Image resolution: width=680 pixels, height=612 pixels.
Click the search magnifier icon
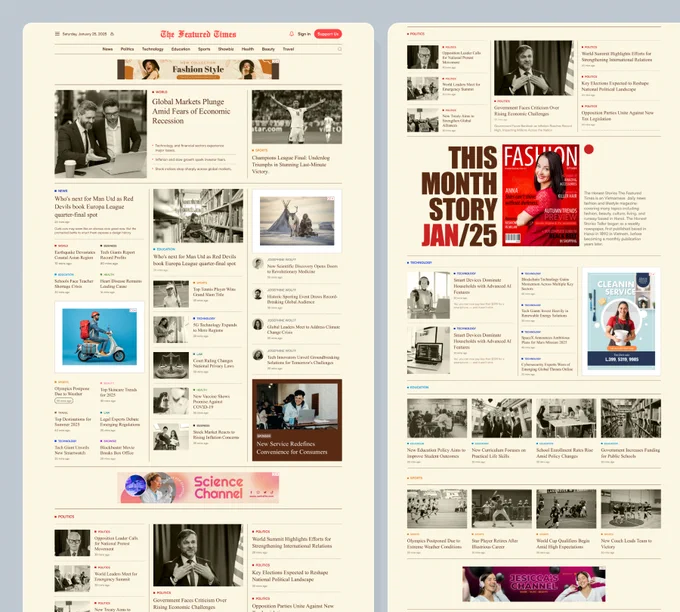pos(340,49)
